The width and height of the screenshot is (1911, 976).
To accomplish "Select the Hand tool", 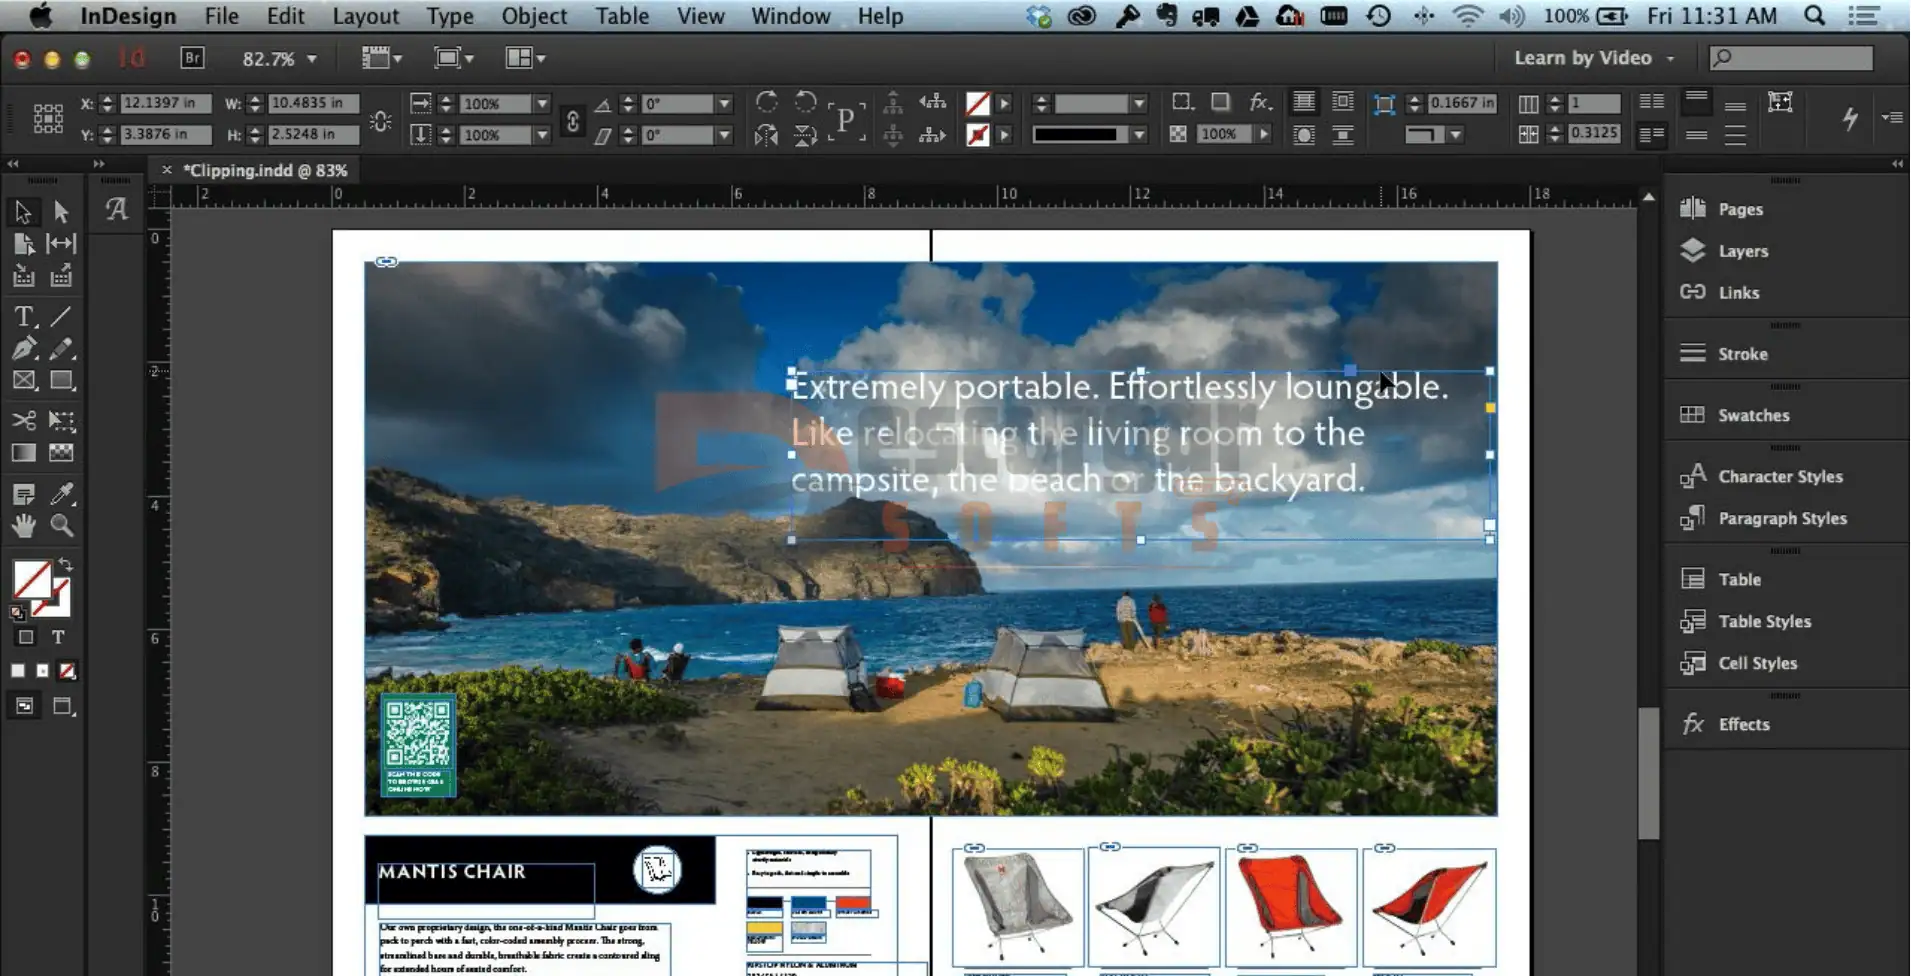I will (x=24, y=525).
